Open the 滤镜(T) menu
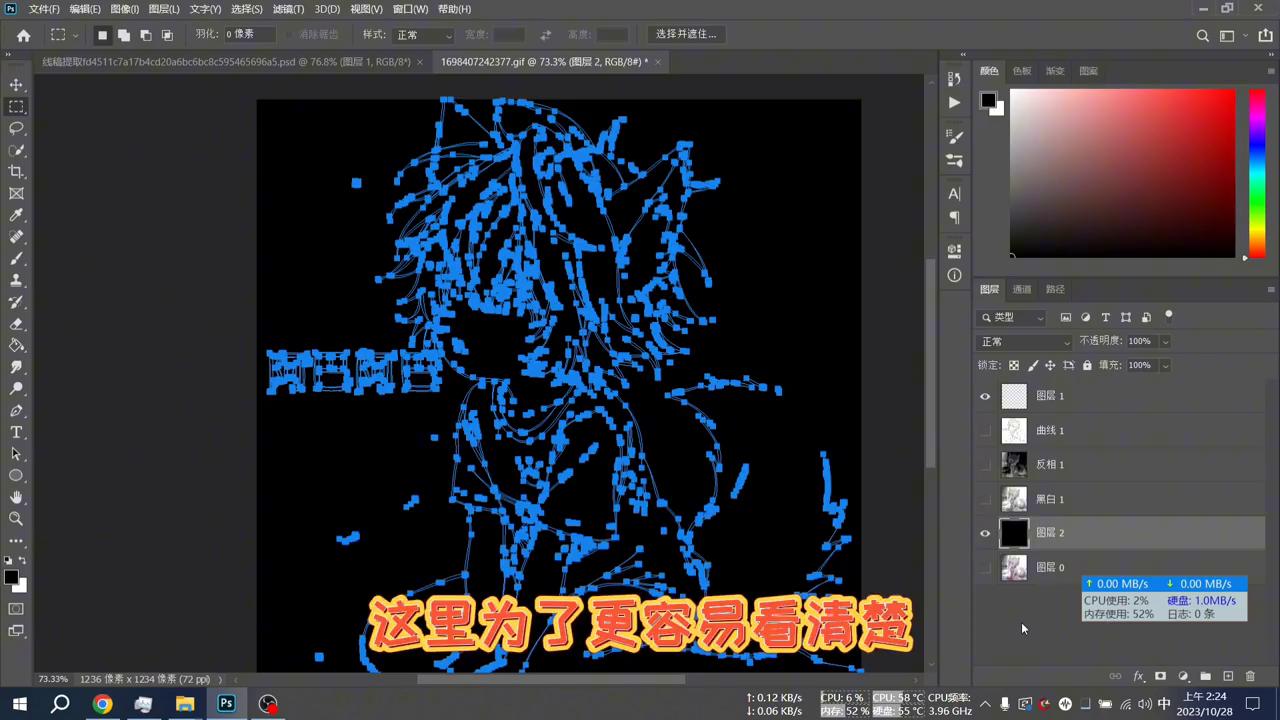The image size is (1280, 720). click(288, 9)
